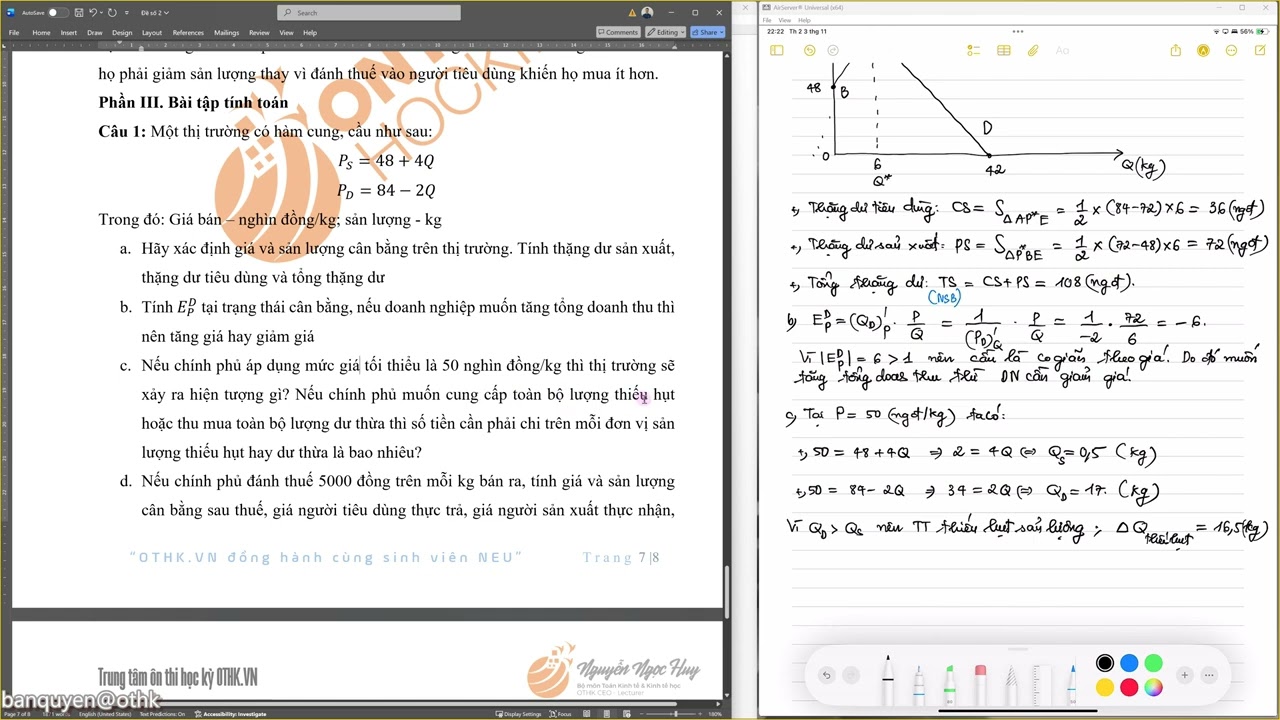Switch to the Layout tab
This screenshot has width=1280, height=720.
[152, 32]
